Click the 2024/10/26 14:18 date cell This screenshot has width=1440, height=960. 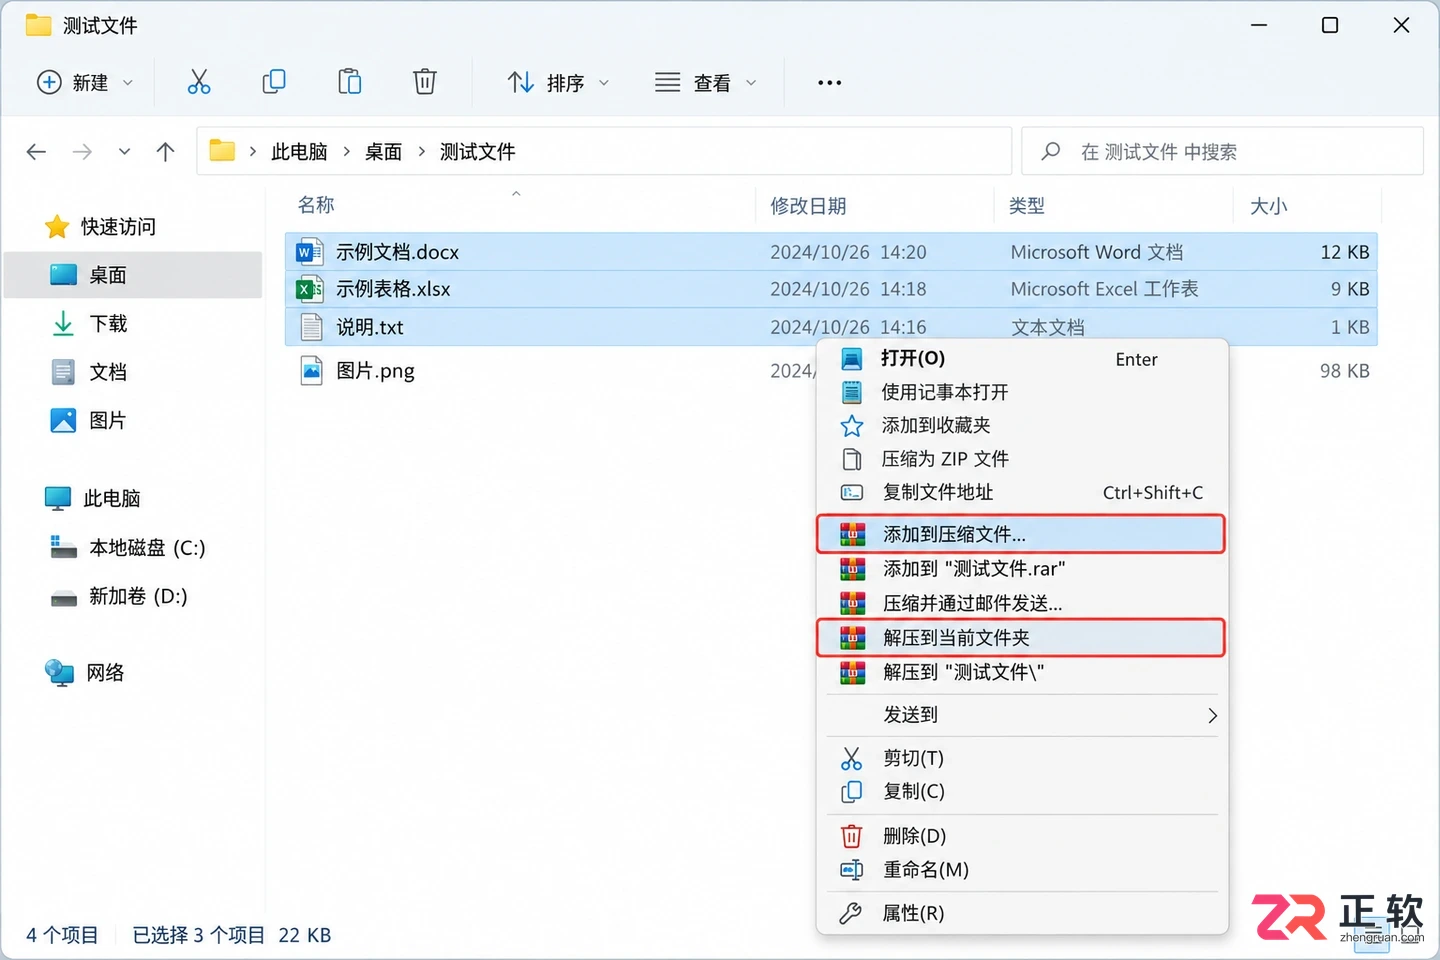click(848, 289)
